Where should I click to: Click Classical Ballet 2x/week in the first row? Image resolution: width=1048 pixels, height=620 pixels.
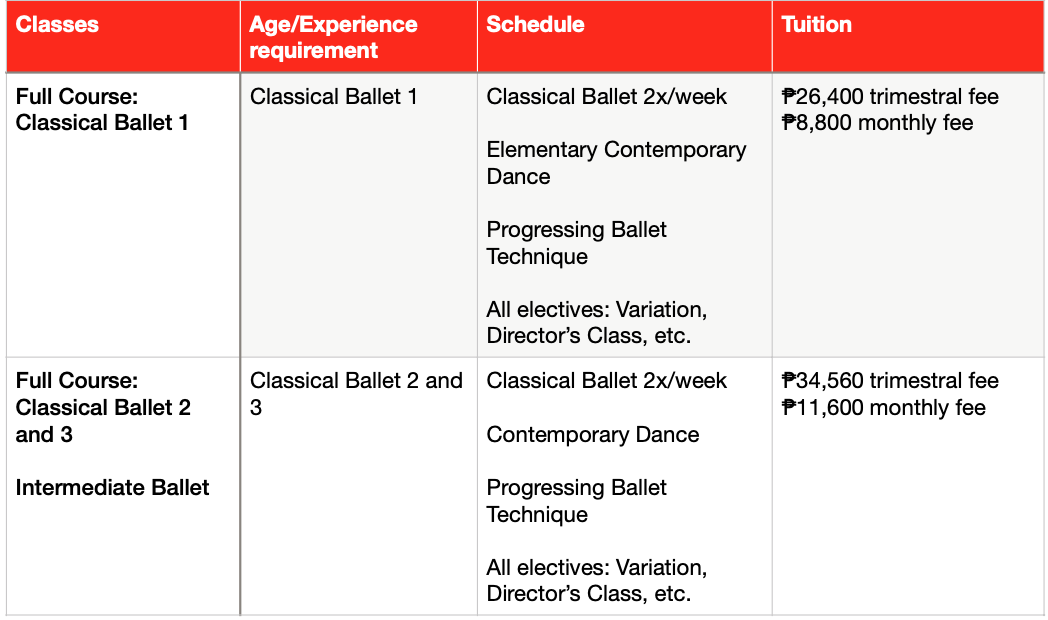tap(606, 97)
